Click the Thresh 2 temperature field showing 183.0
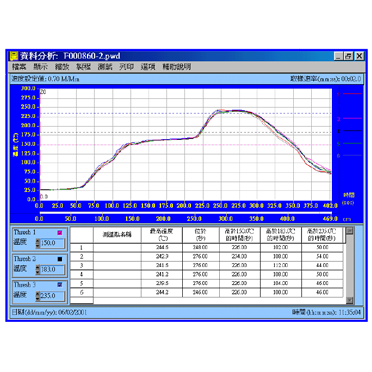Image resolution: width=372 pixels, height=372 pixels. (52, 269)
